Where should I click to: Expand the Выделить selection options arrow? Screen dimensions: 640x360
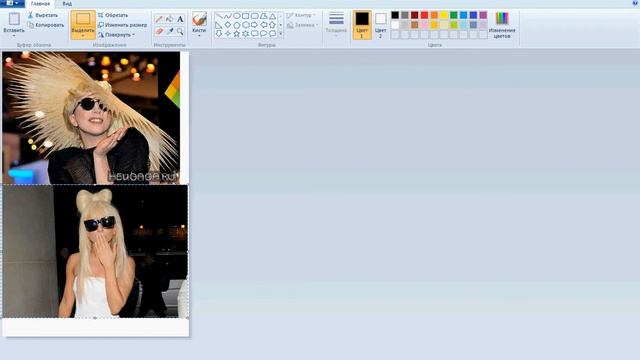point(83,36)
